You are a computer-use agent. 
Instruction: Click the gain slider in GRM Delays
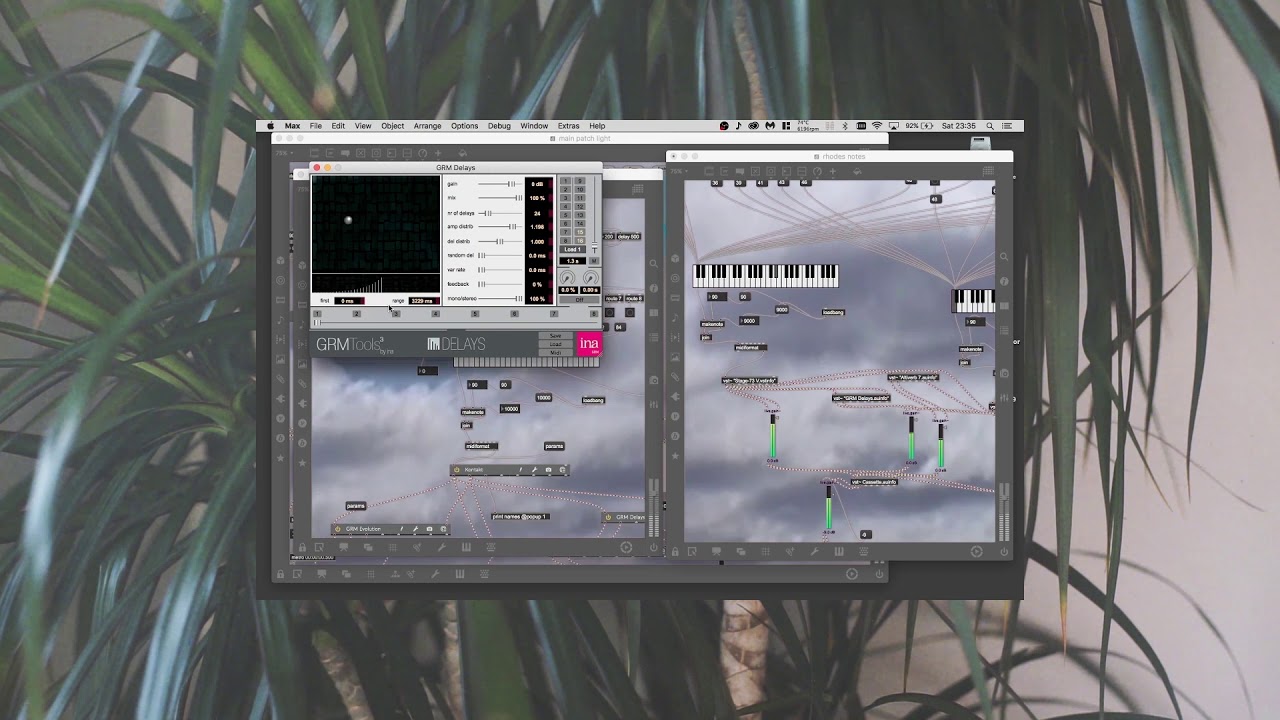(x=500, y=184)
